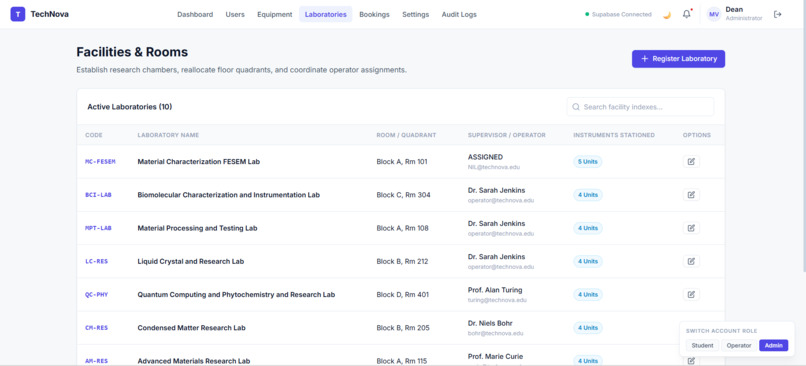Click the Room / Quadrant column header

[x=406, y=135]
